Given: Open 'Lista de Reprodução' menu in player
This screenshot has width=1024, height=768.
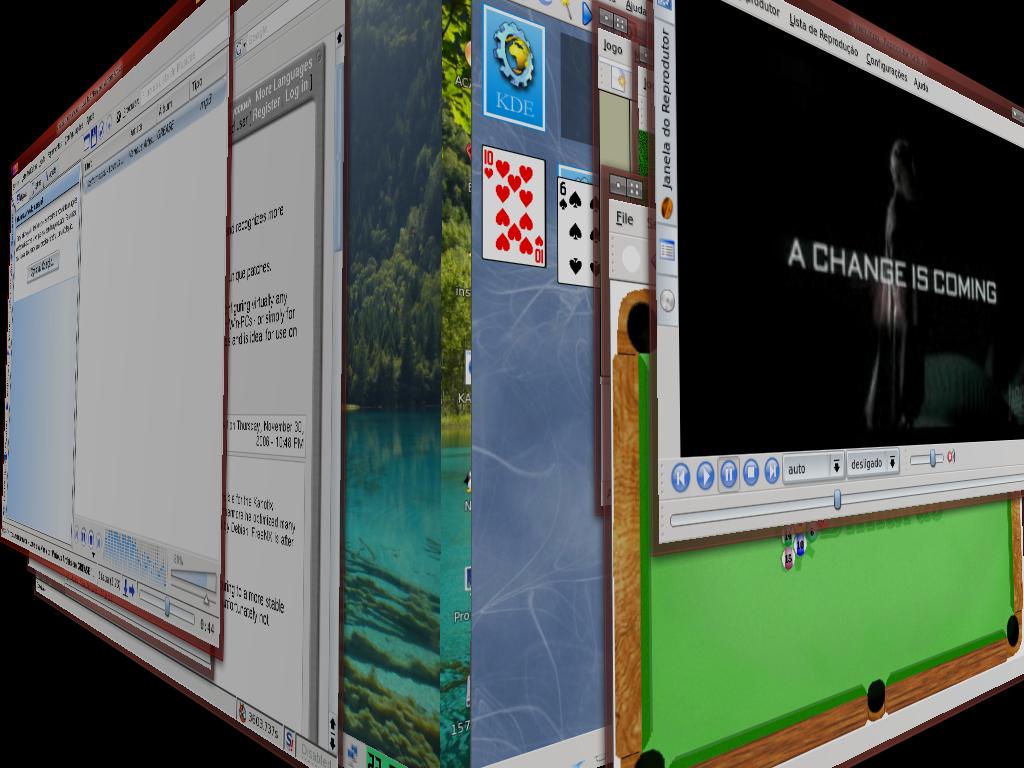Looking at the screenshot, I should pos(823,35).
